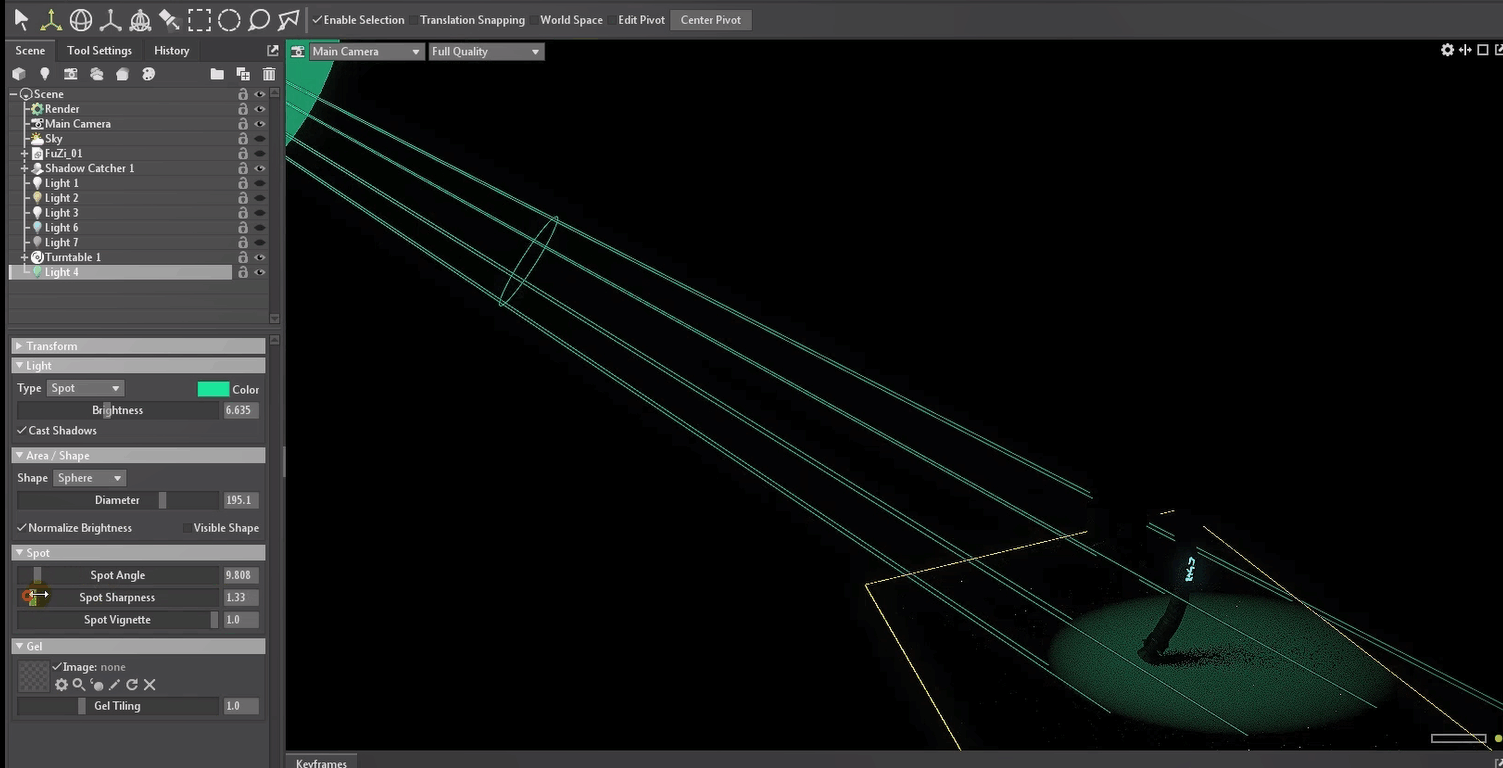Click the Gel Tiling value field

pyautogui.click(x=241, y=706)
